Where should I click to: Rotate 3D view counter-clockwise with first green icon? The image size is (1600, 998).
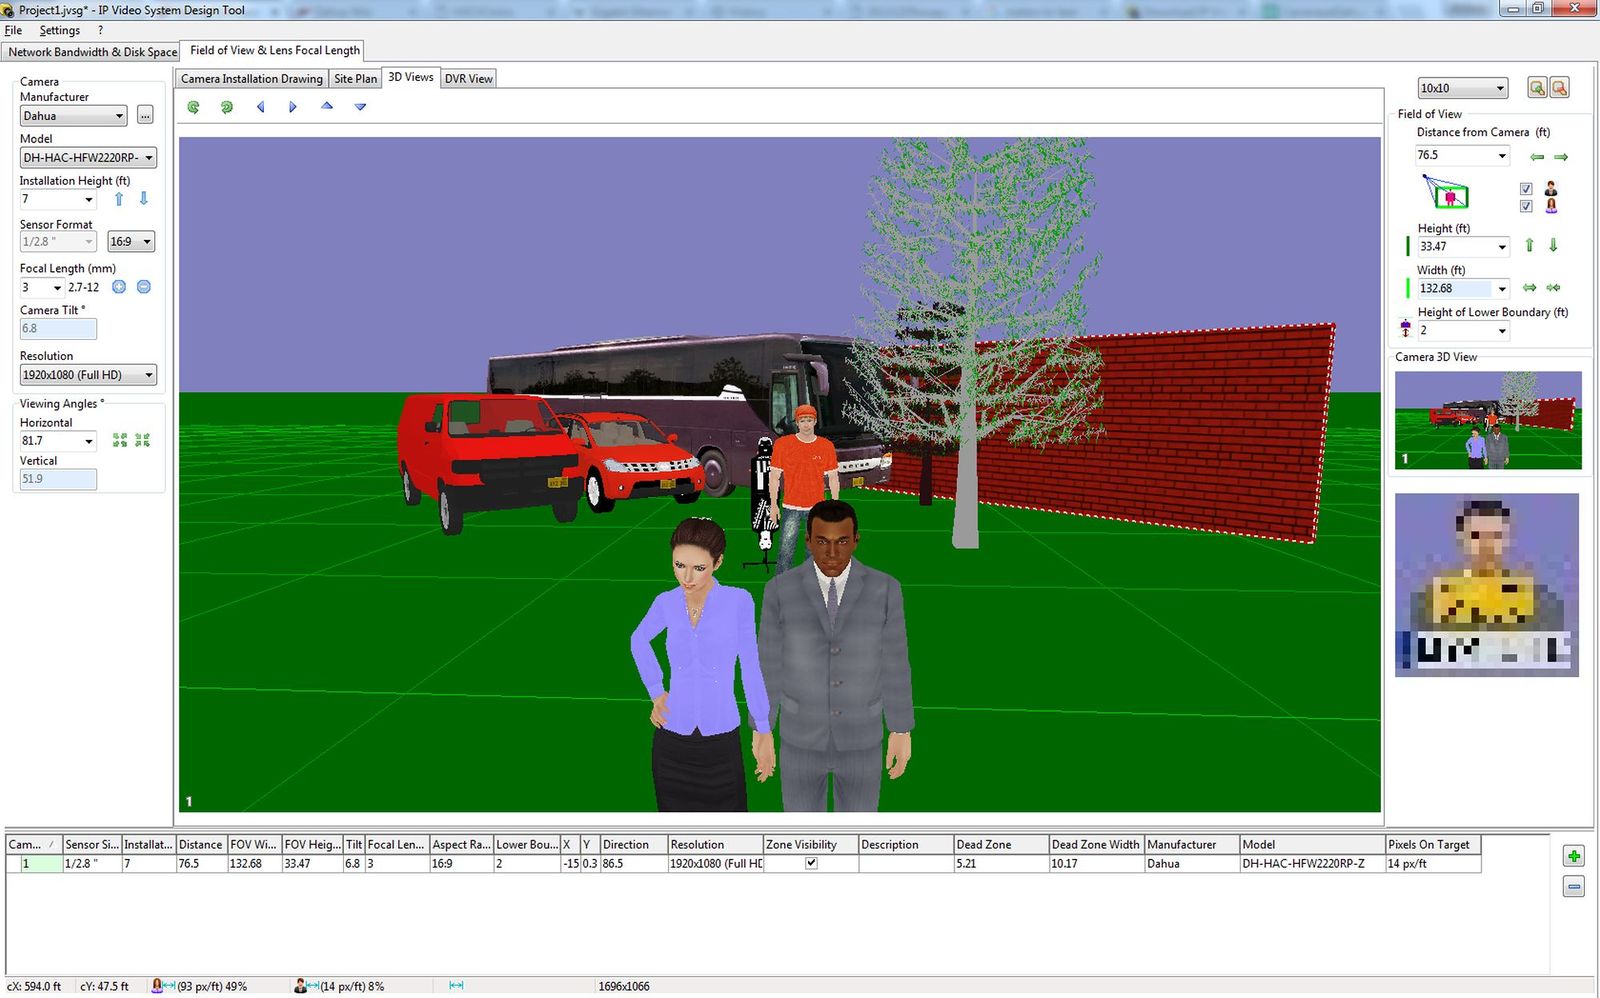pos(193,107)
